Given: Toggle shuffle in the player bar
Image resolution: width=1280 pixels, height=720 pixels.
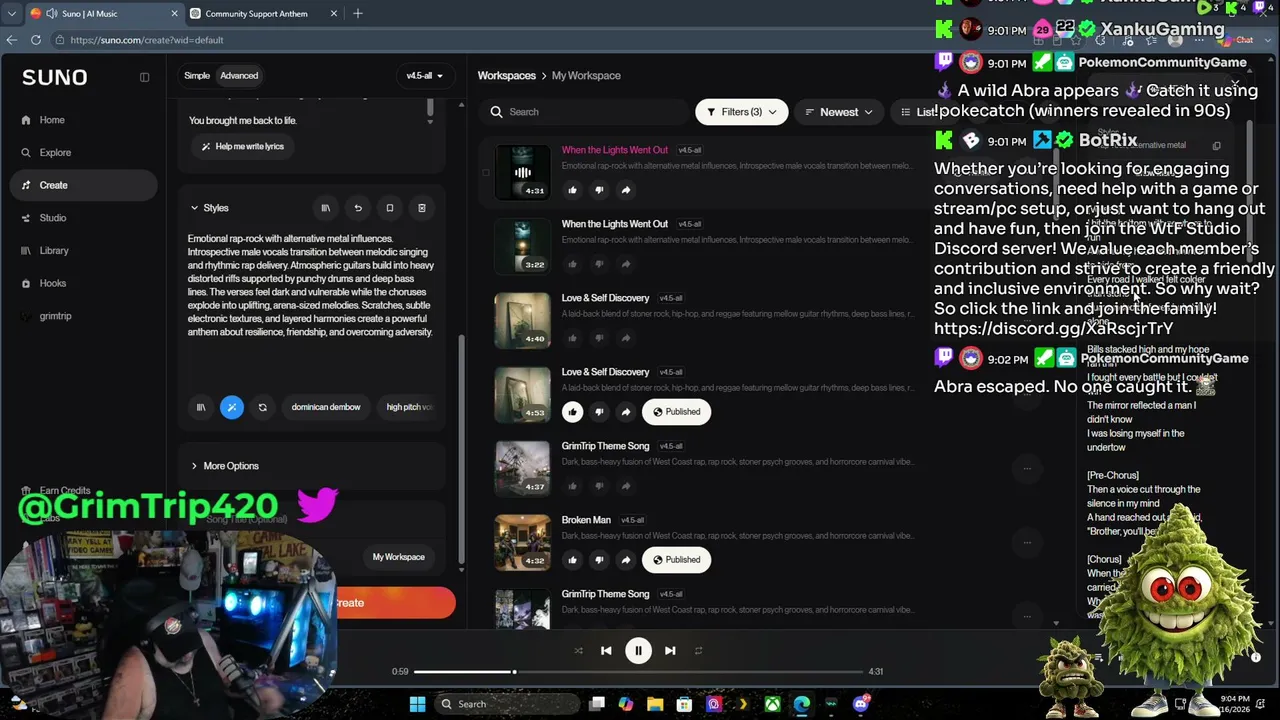Looking at the screenshot, I should (578, 651).
